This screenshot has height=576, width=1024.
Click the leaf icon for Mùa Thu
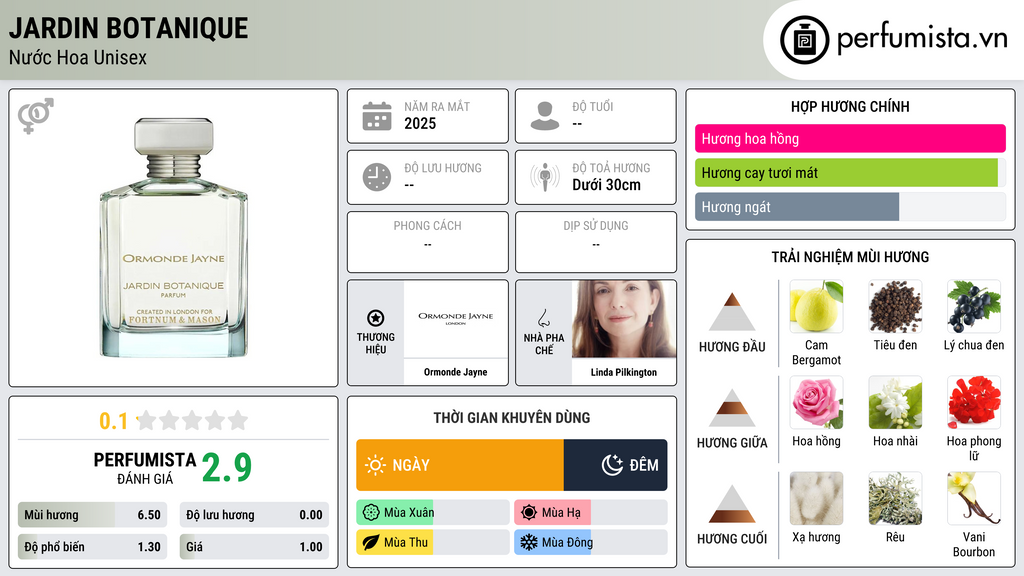[x=370, y=542]
